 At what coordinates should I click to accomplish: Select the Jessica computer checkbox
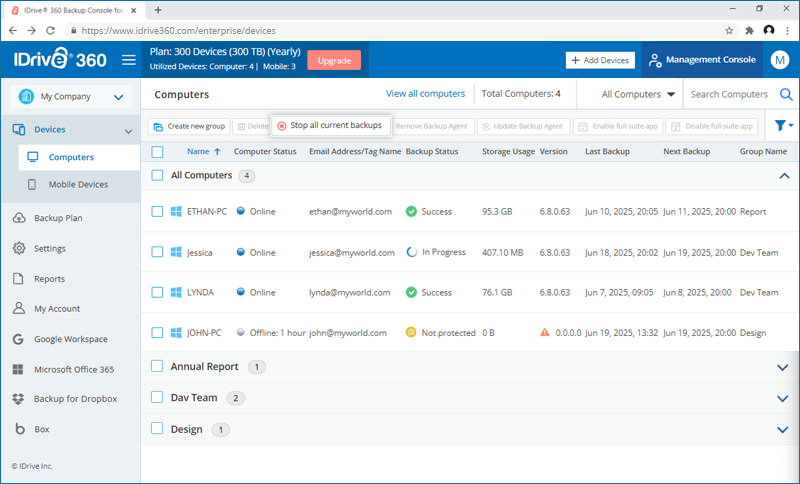click(x=157, y=253)
